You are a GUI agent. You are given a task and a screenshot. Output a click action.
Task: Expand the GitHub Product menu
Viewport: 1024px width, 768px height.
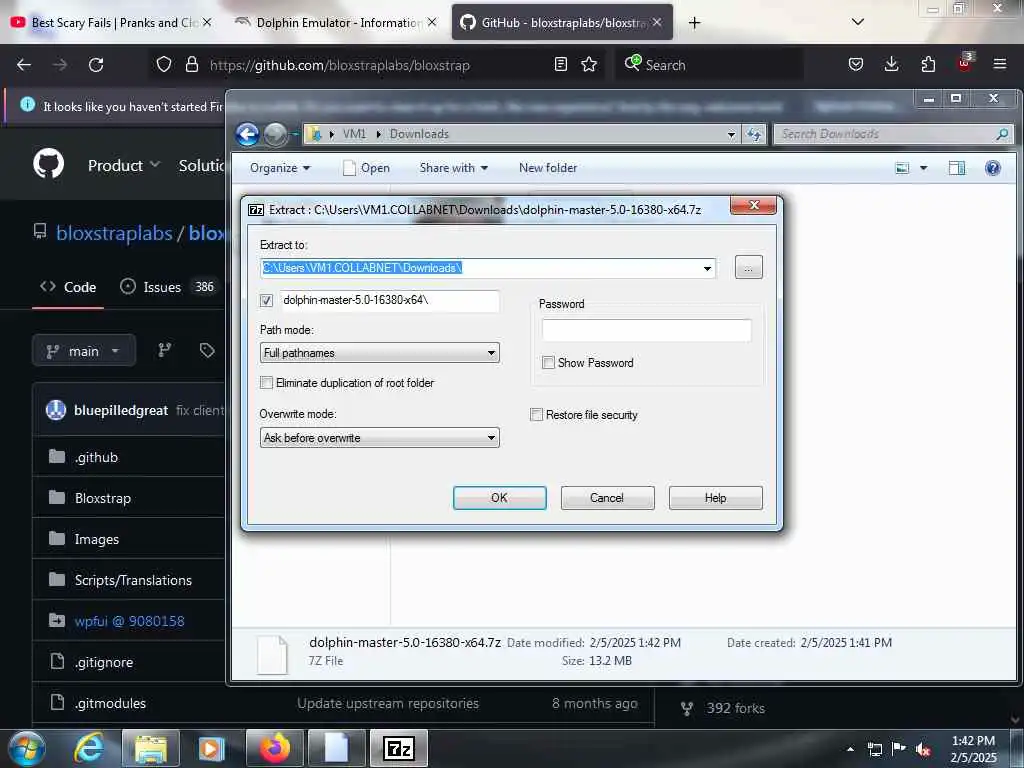pyautogui.click(x=123, y=165)
